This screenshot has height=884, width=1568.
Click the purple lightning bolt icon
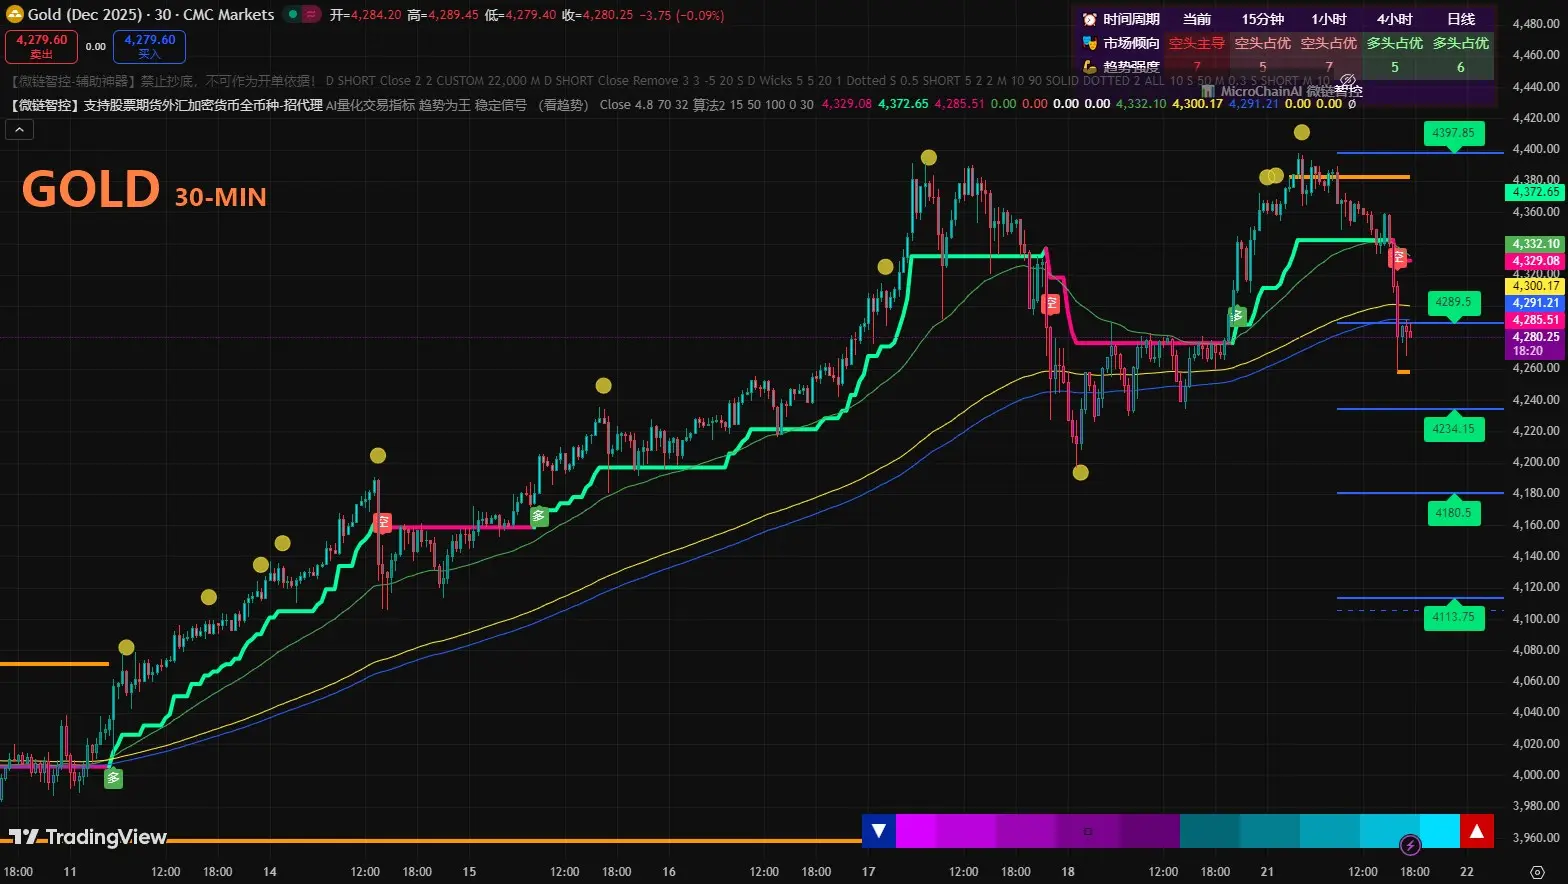tap(1410, 846)
